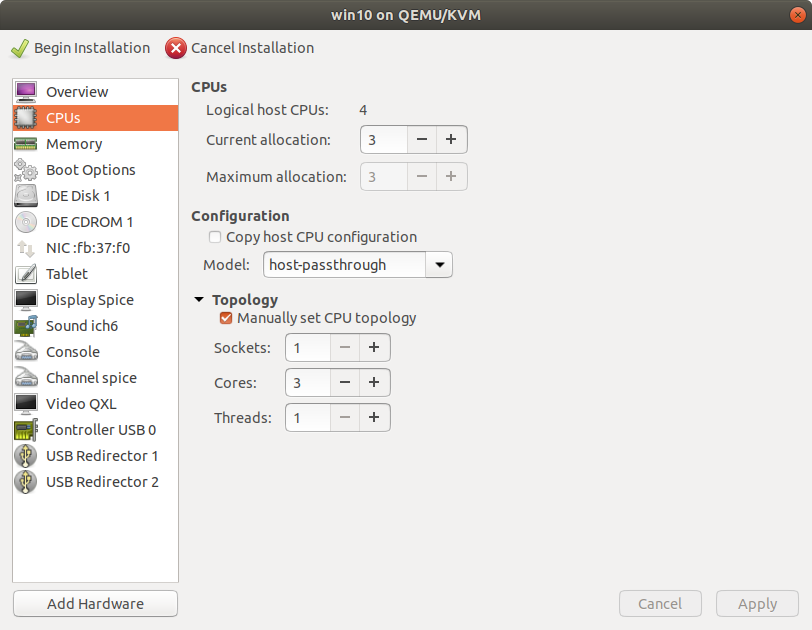The image size is (812, 630).
Task: Uncheck Manually set CPU topology
Action: (x=226, y=318)
